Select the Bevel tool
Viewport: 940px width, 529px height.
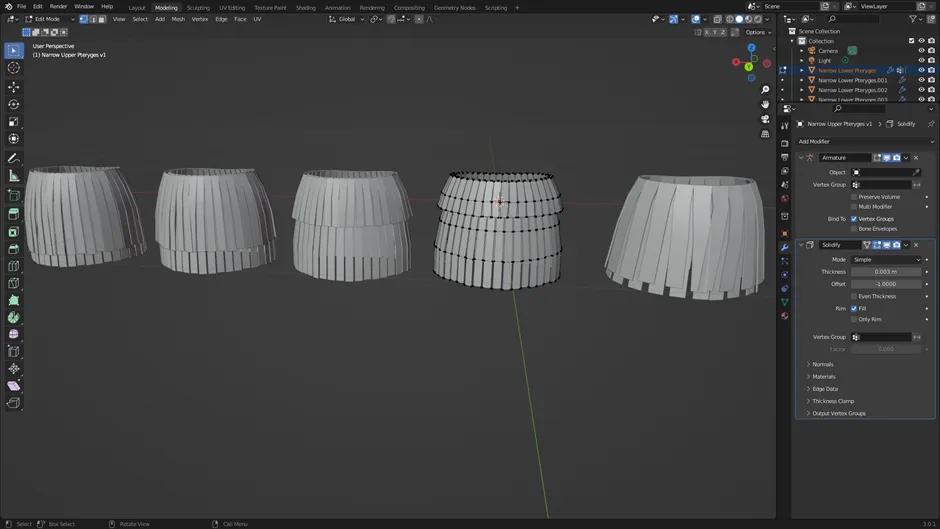tap(13, 249)
